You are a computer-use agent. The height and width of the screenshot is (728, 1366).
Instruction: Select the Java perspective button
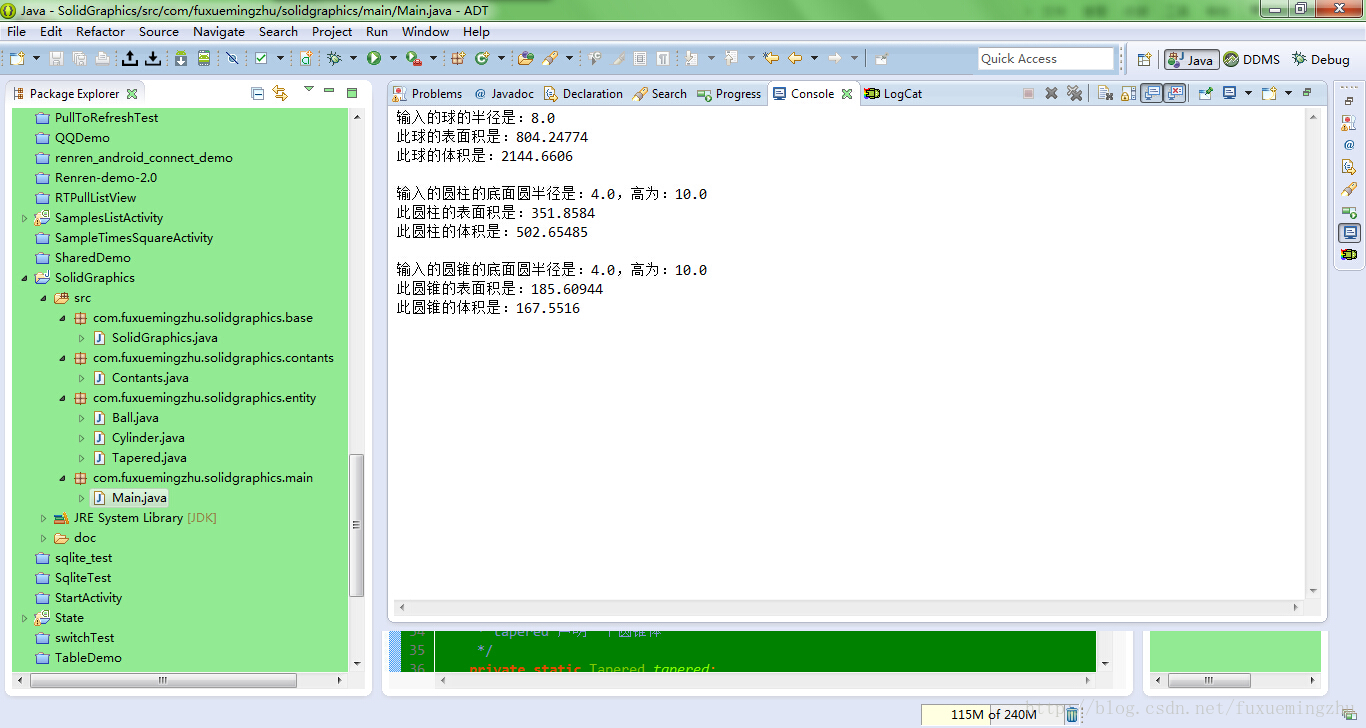[1190, 59]
